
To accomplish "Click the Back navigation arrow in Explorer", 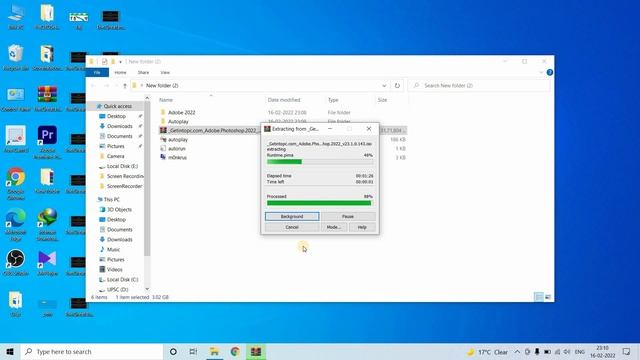I will point(93,86).
